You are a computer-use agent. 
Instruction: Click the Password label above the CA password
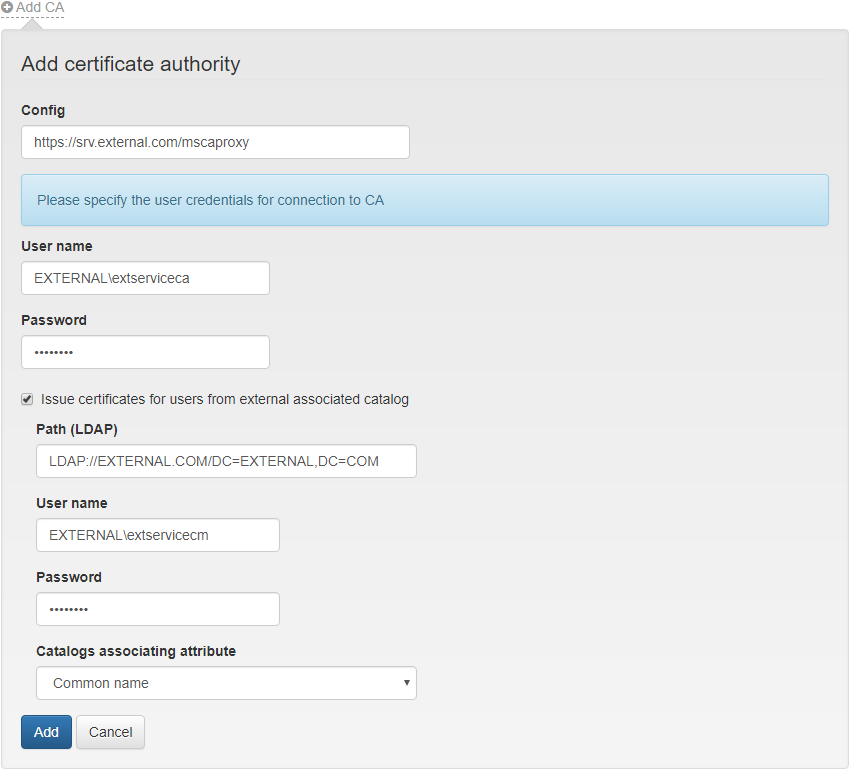[54, 320]
